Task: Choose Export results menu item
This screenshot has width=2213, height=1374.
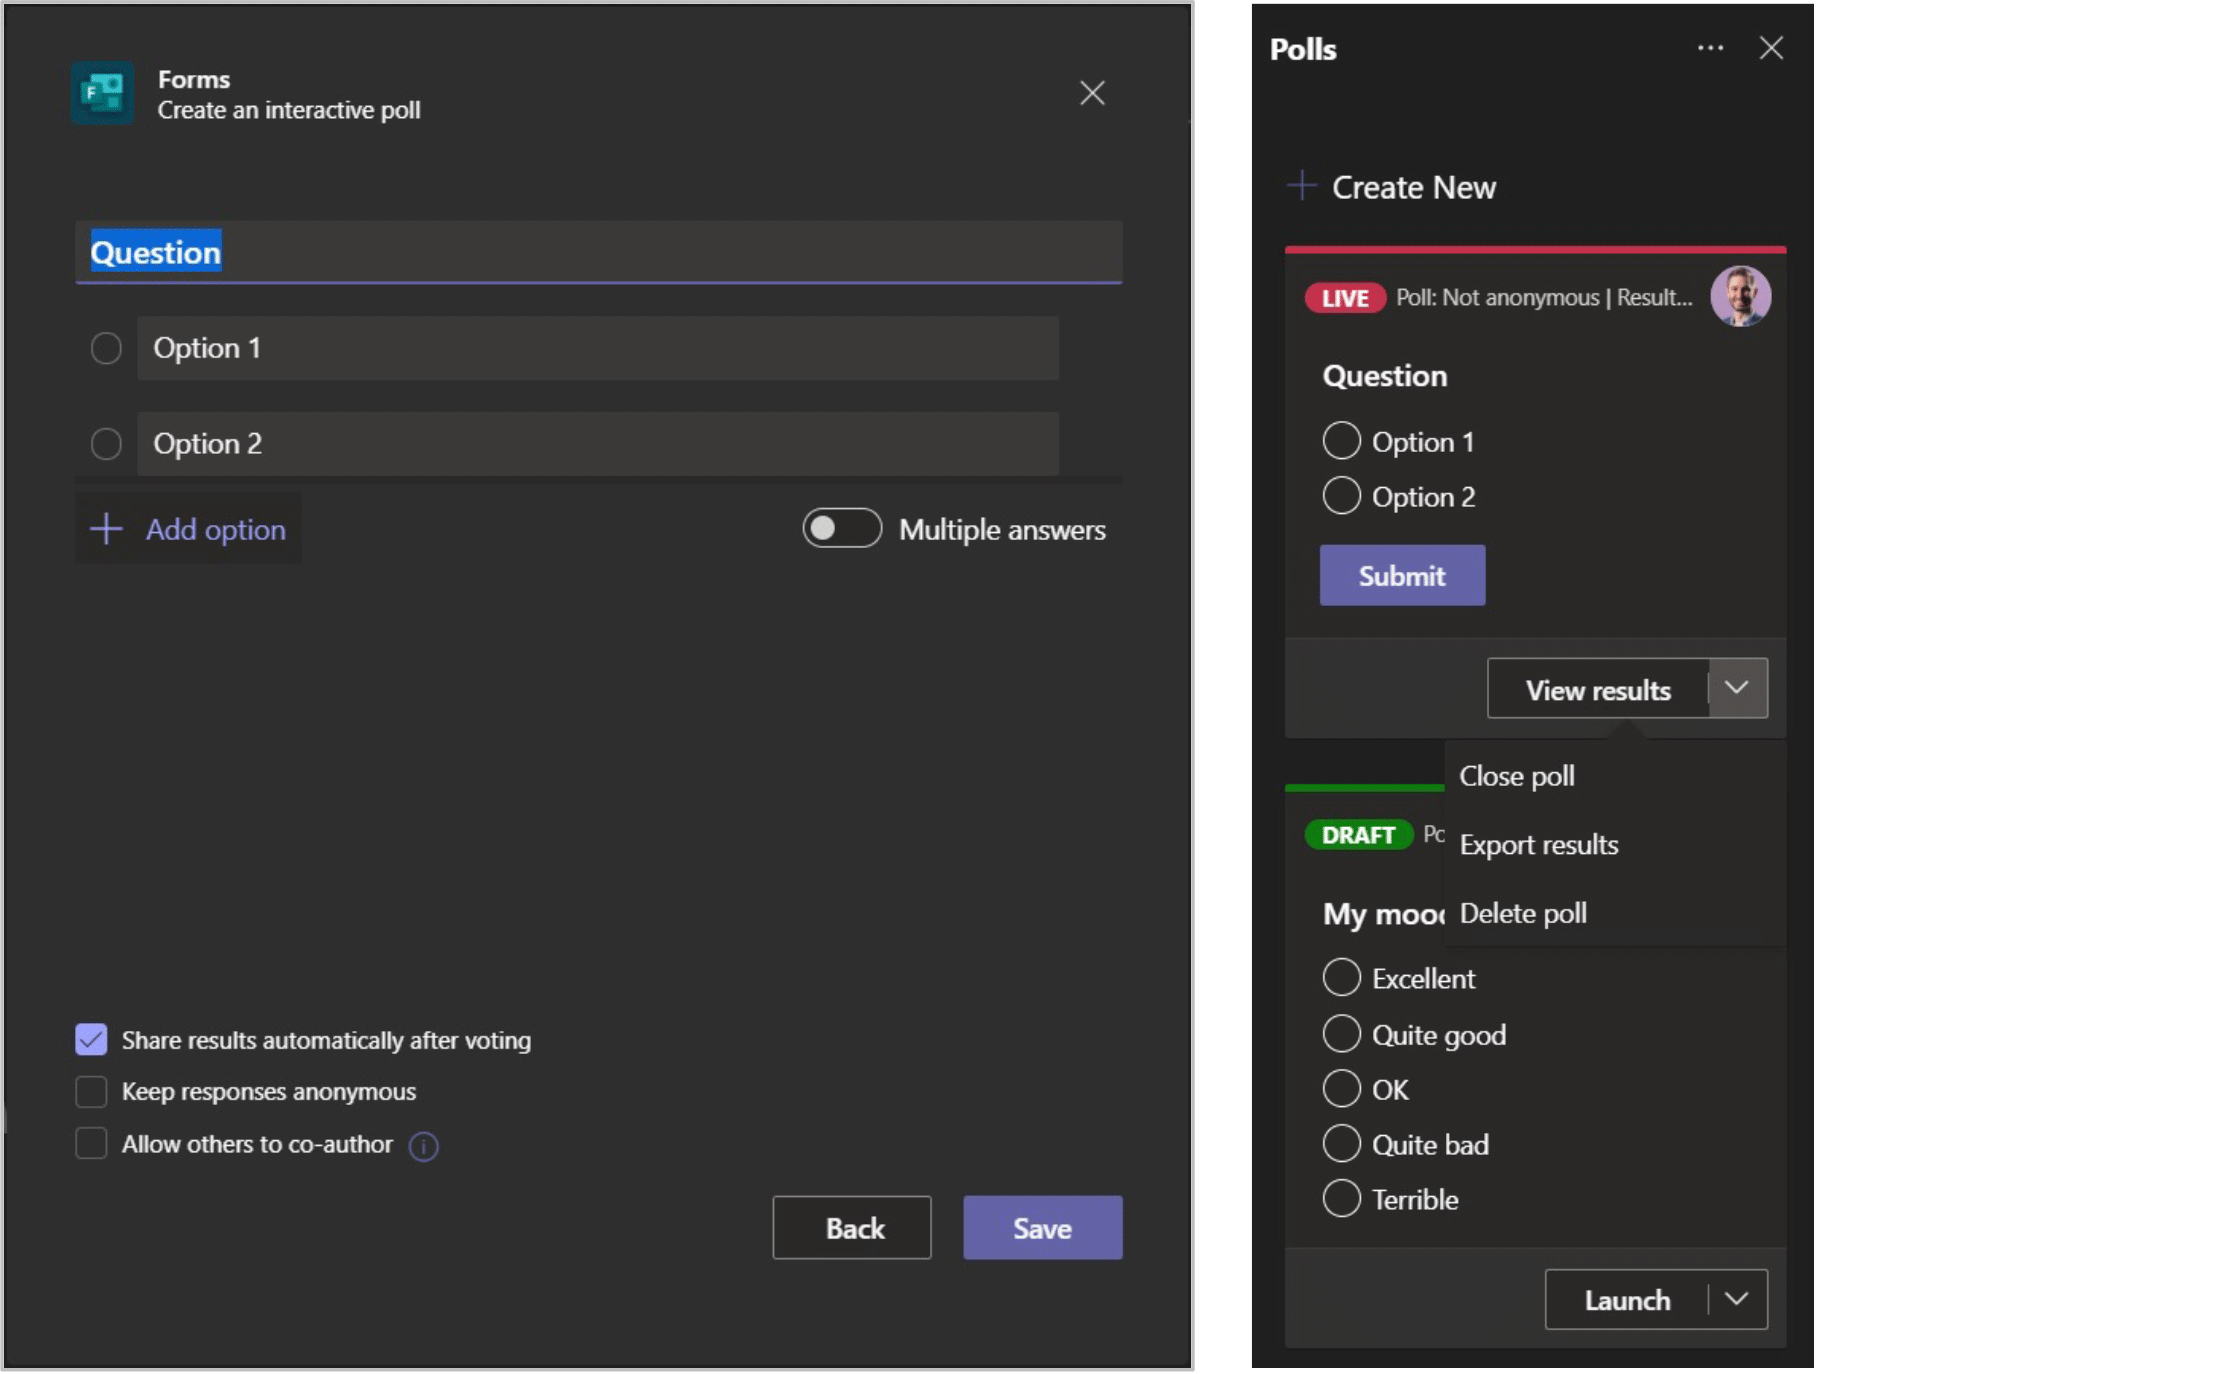Action: (x=1538, y=845)
